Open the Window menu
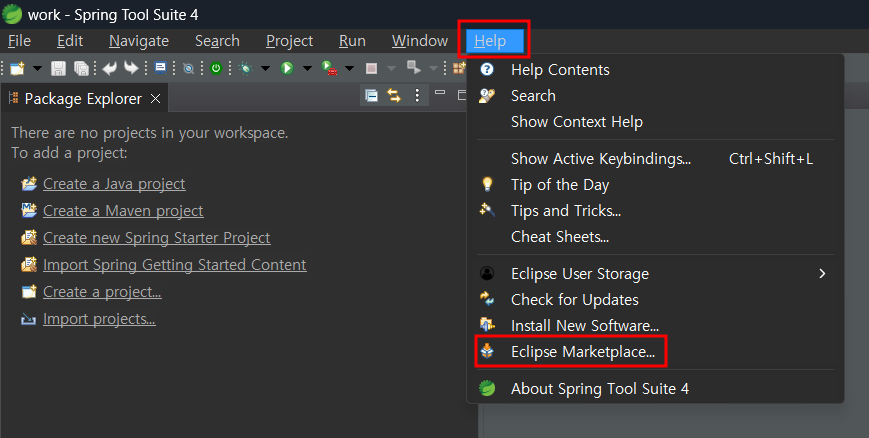 point(420,41)
